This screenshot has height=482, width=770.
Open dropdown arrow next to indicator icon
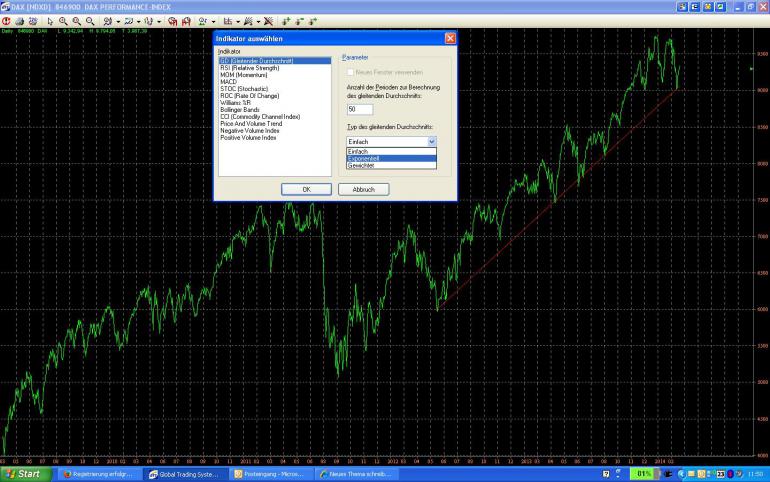tap(118, 22)
